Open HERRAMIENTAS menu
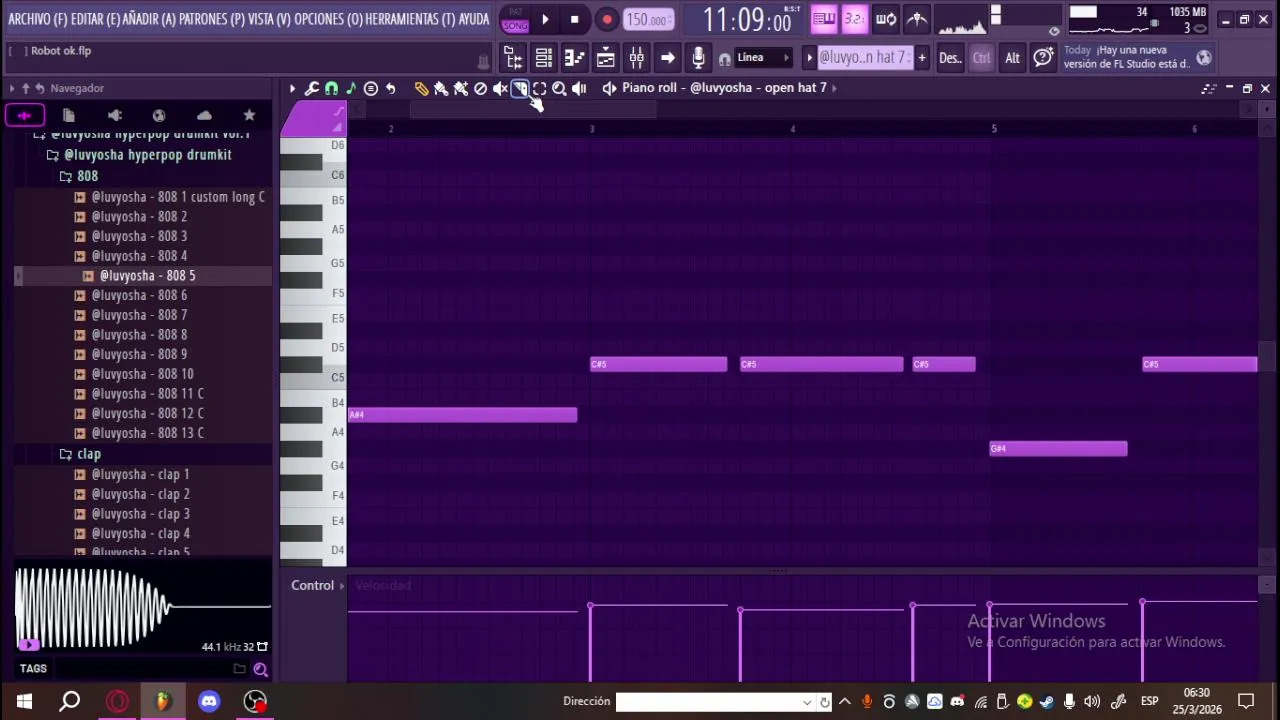 coord(410,19)
